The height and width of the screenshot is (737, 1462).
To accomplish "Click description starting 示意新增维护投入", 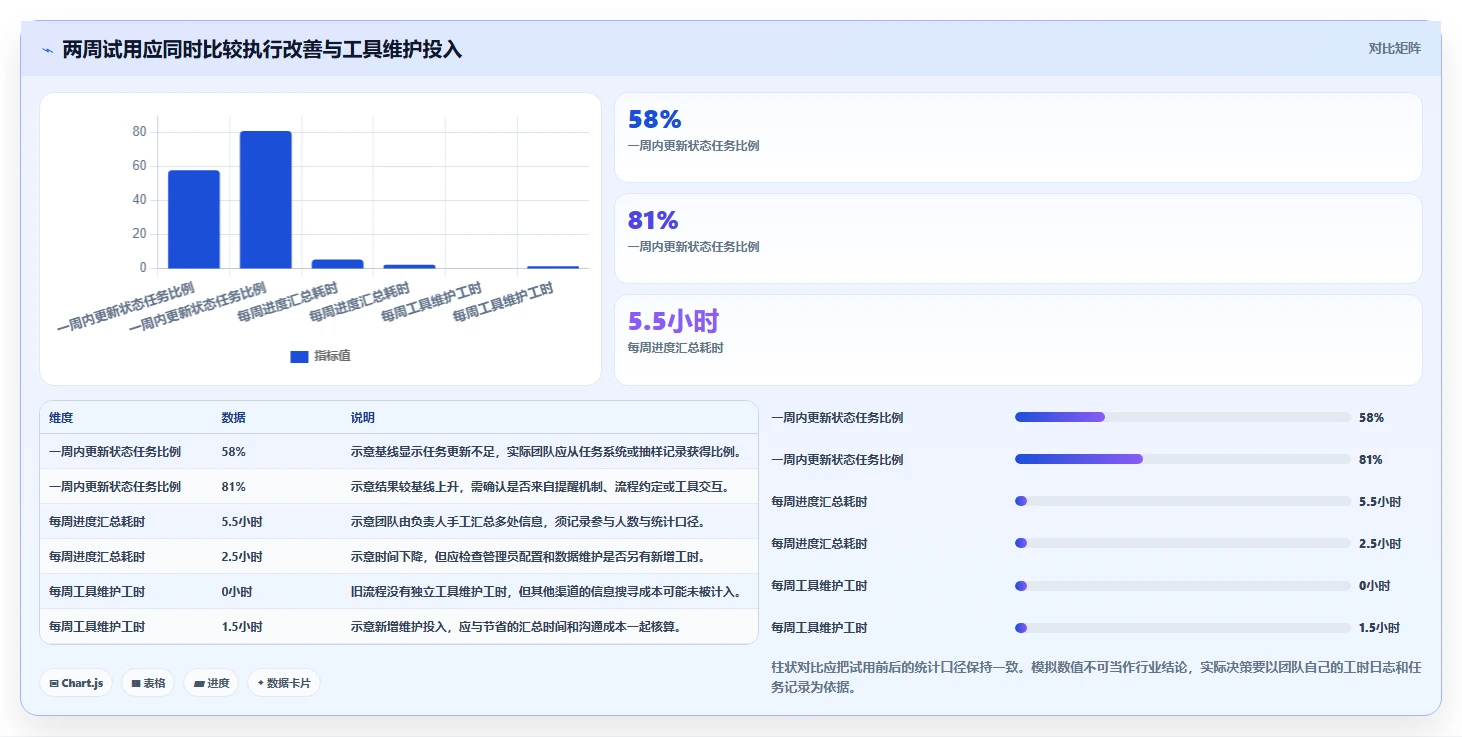I will pyautogui.click(x=516, y=627).
